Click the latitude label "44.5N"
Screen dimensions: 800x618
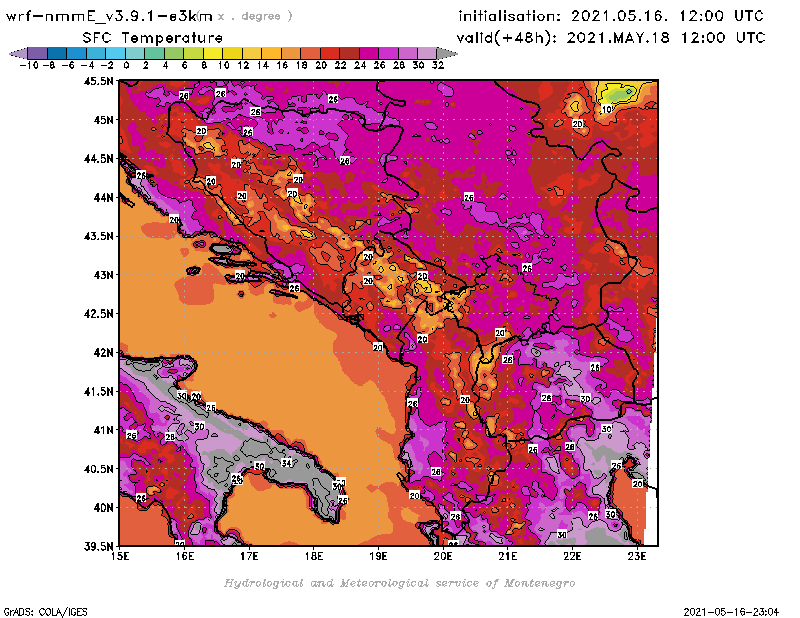click(98, 159)
